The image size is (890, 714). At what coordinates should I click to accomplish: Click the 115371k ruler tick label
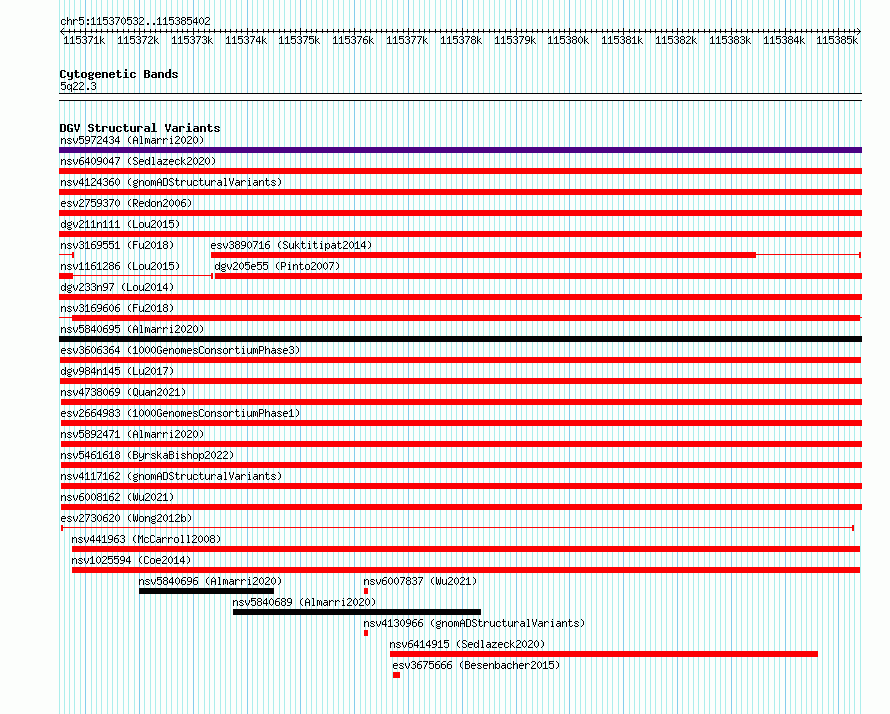coord(84,40)
